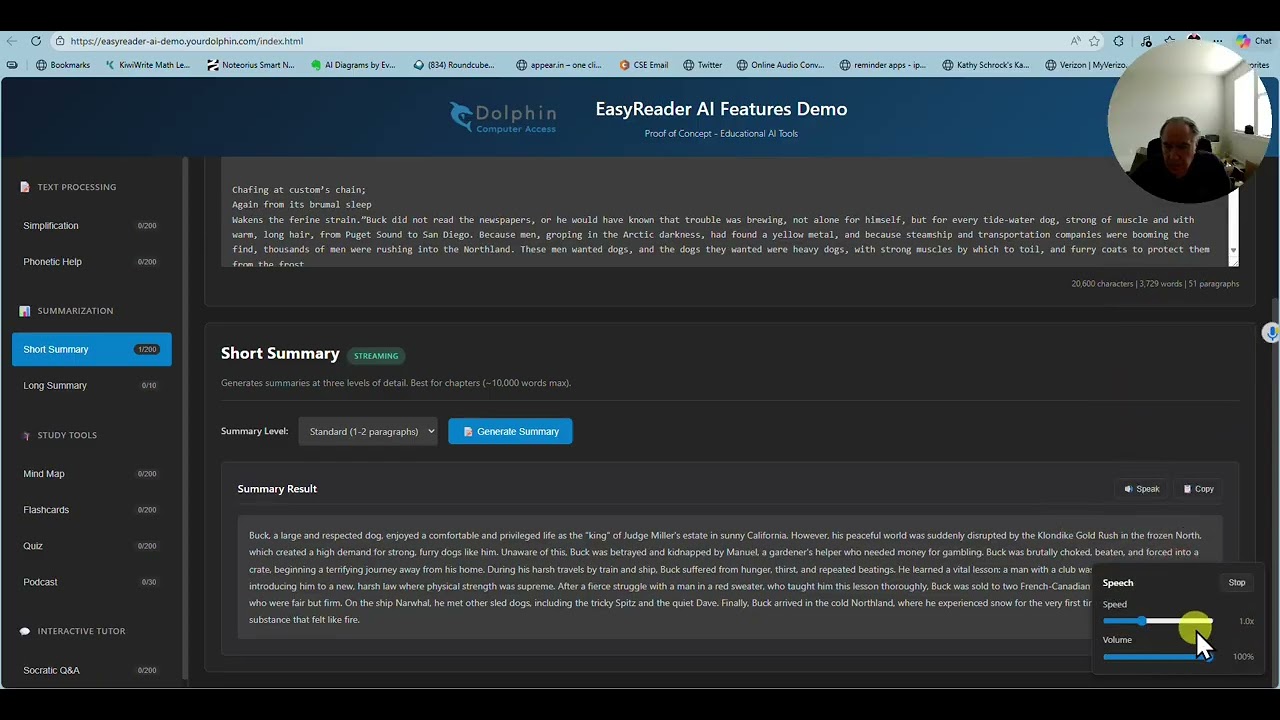Open the Copilot Chat button
The width and height of the screenshot is (1280, 720).
[x=1253, y=41]
